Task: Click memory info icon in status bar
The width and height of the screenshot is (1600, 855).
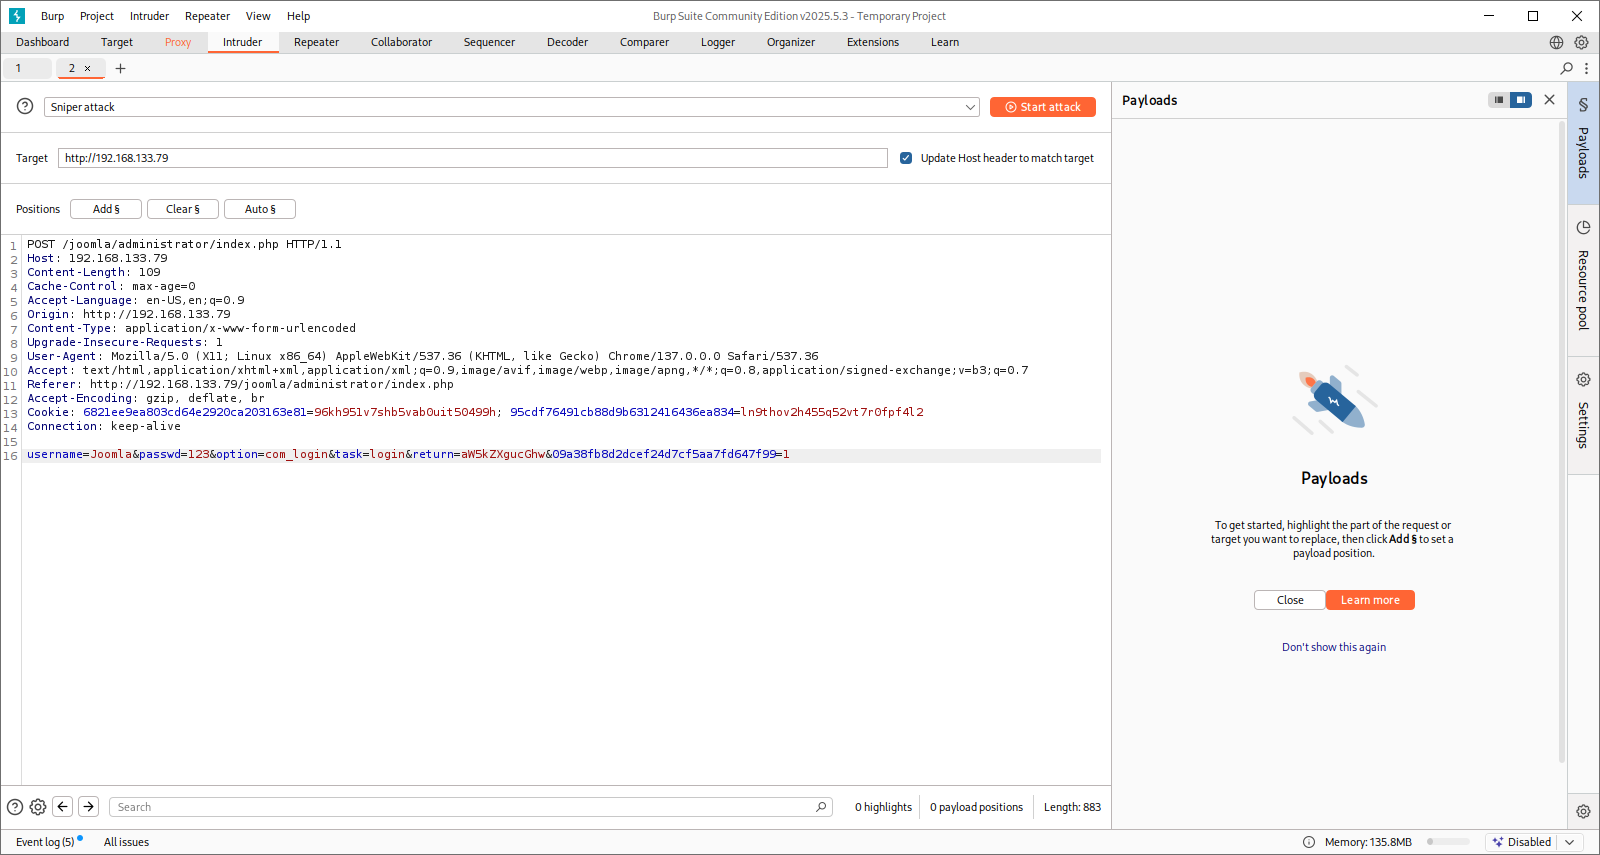Action: click(1309, 842)
